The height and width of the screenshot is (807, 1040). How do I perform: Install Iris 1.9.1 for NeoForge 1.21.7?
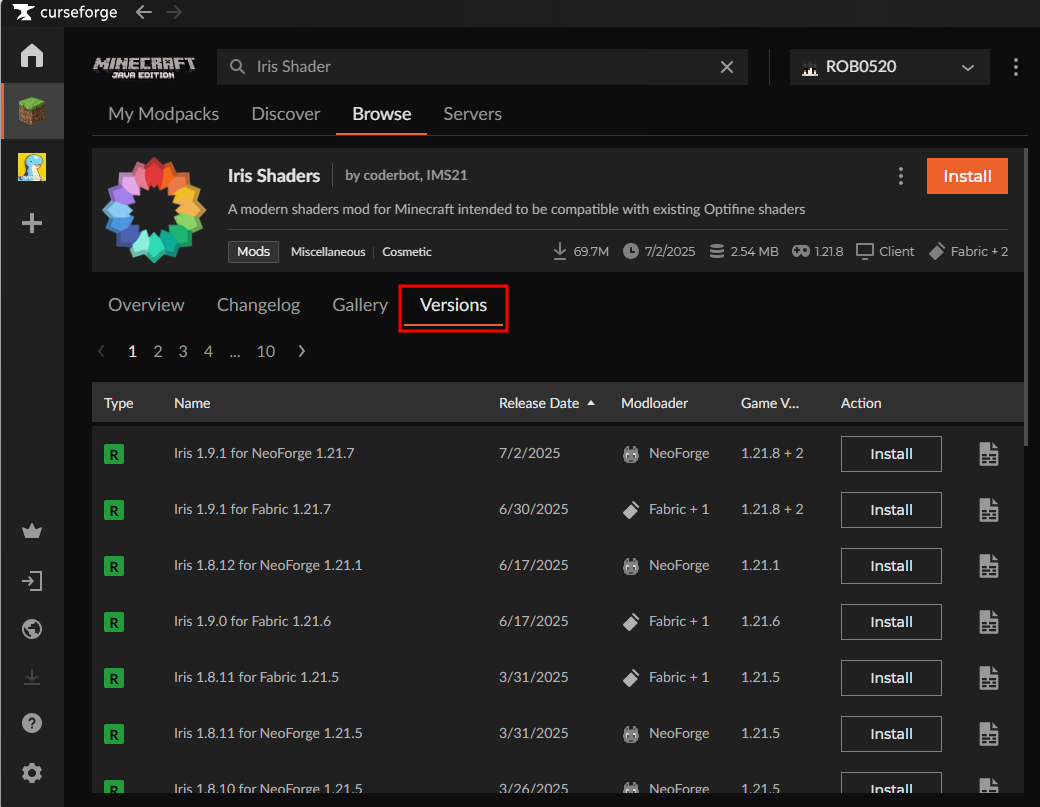tap(891, 454)
